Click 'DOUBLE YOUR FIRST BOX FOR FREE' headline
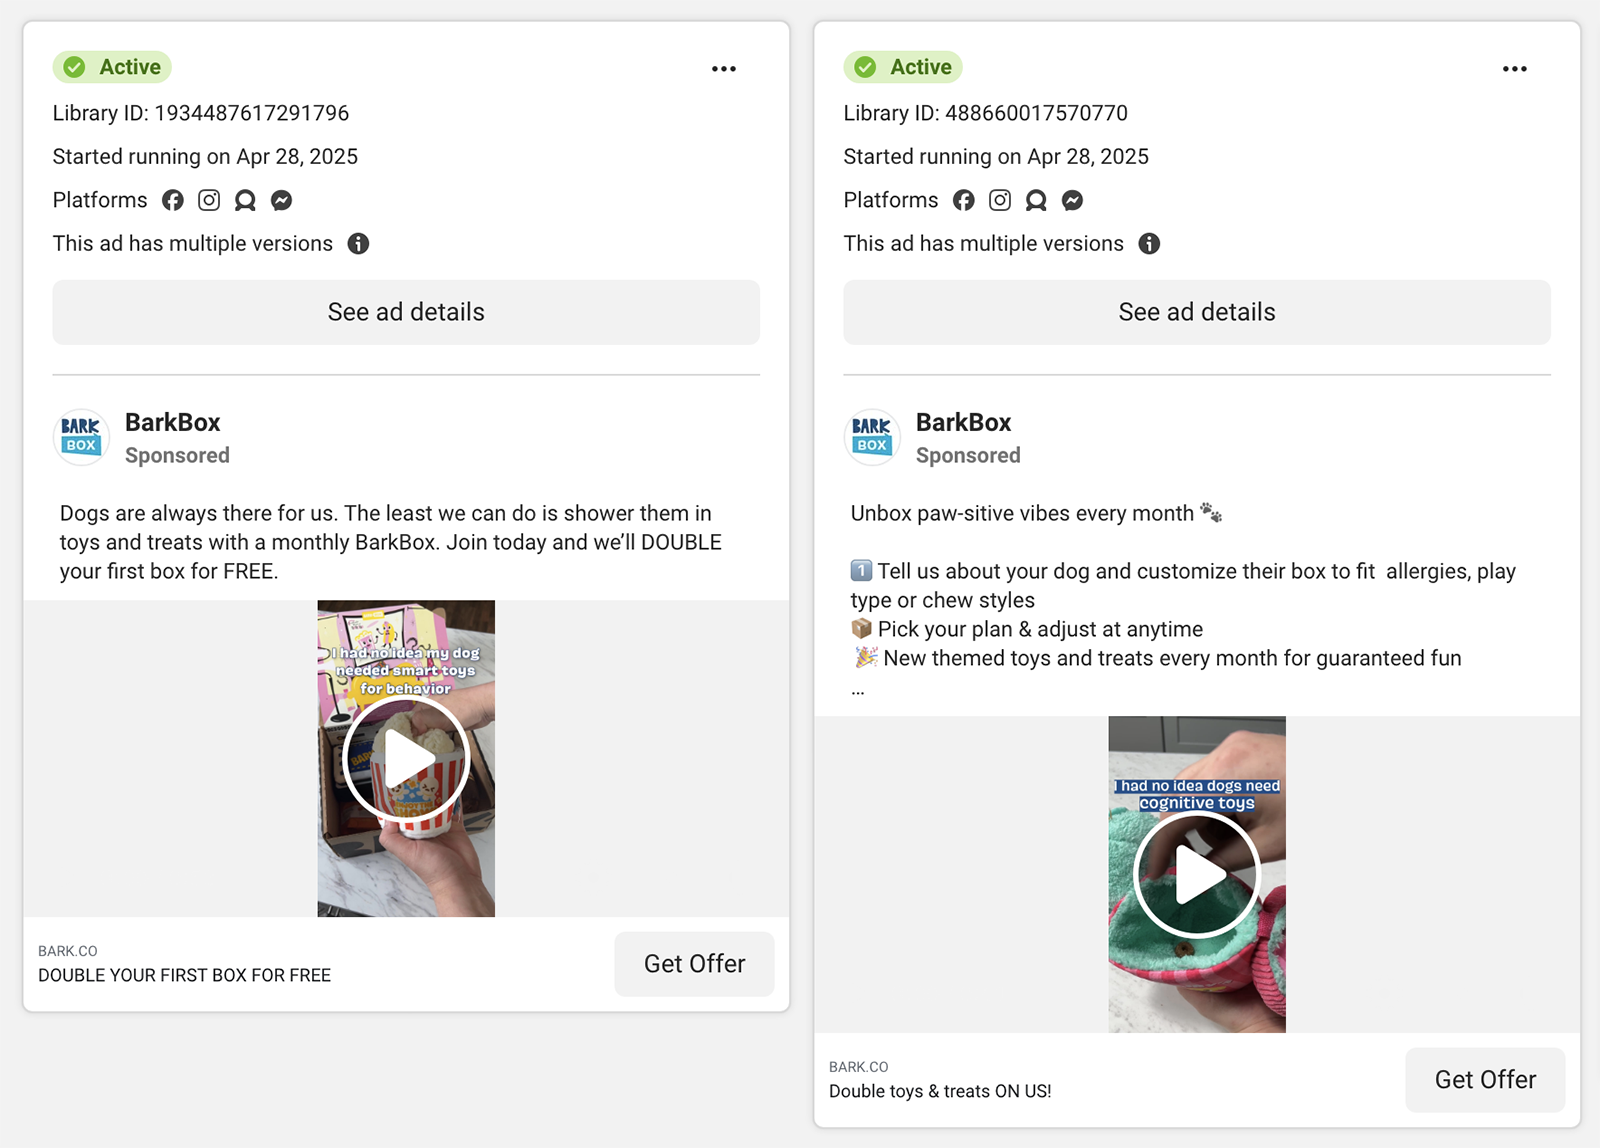This screenshot has height=1148, width=1600. coord(185,975)
